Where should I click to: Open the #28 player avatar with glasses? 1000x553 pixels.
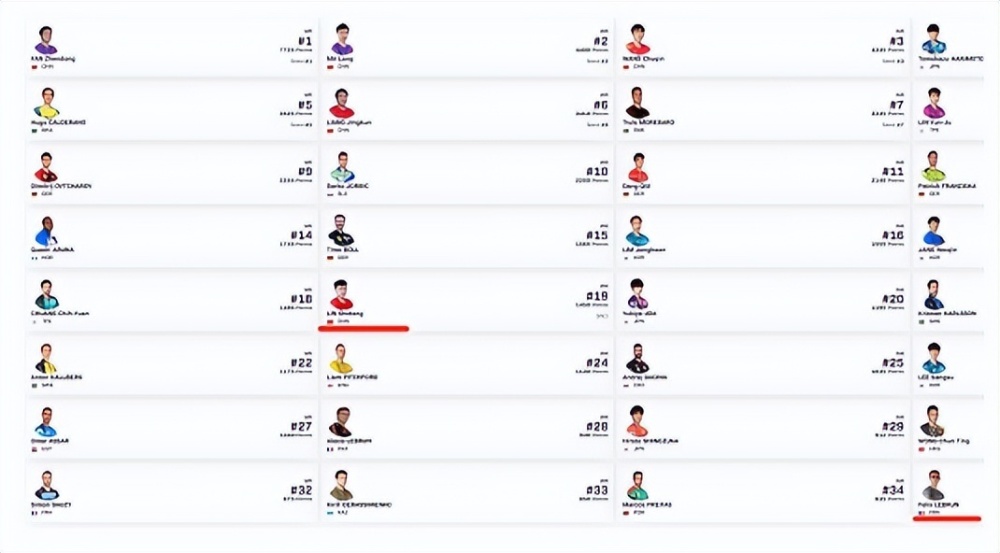coord(341,422)
